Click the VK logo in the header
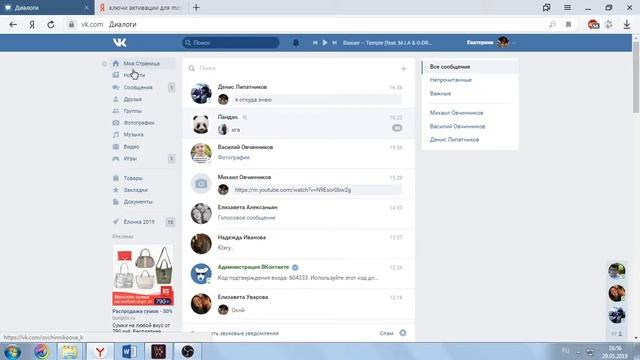This screenshot has height=360, width=640. [x=120, y=42]
